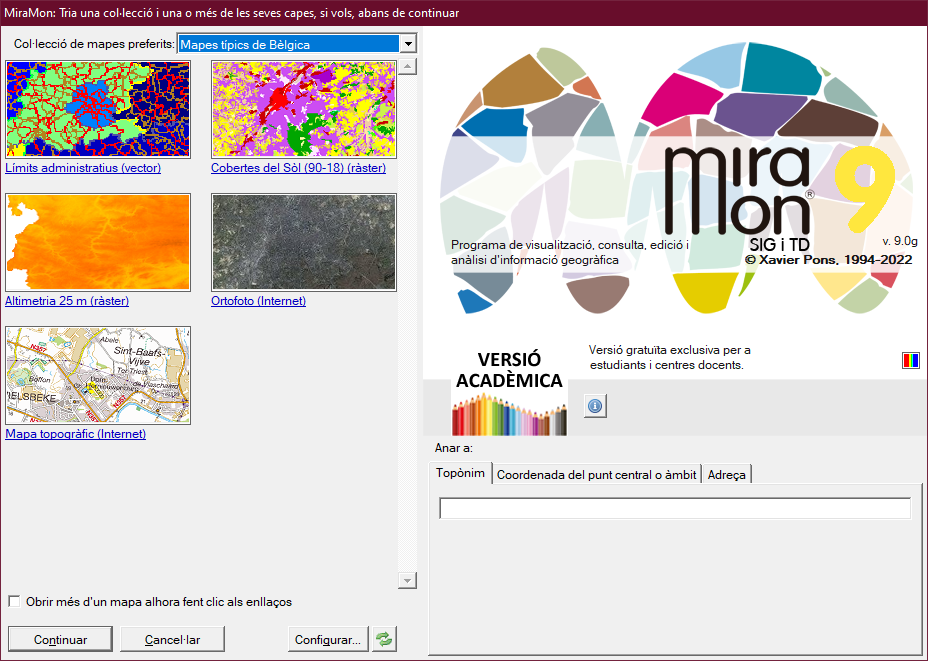Open the Mapa topogràfic (Internet) link
This screenshot has height=661, width=928.
pos(76,434)
